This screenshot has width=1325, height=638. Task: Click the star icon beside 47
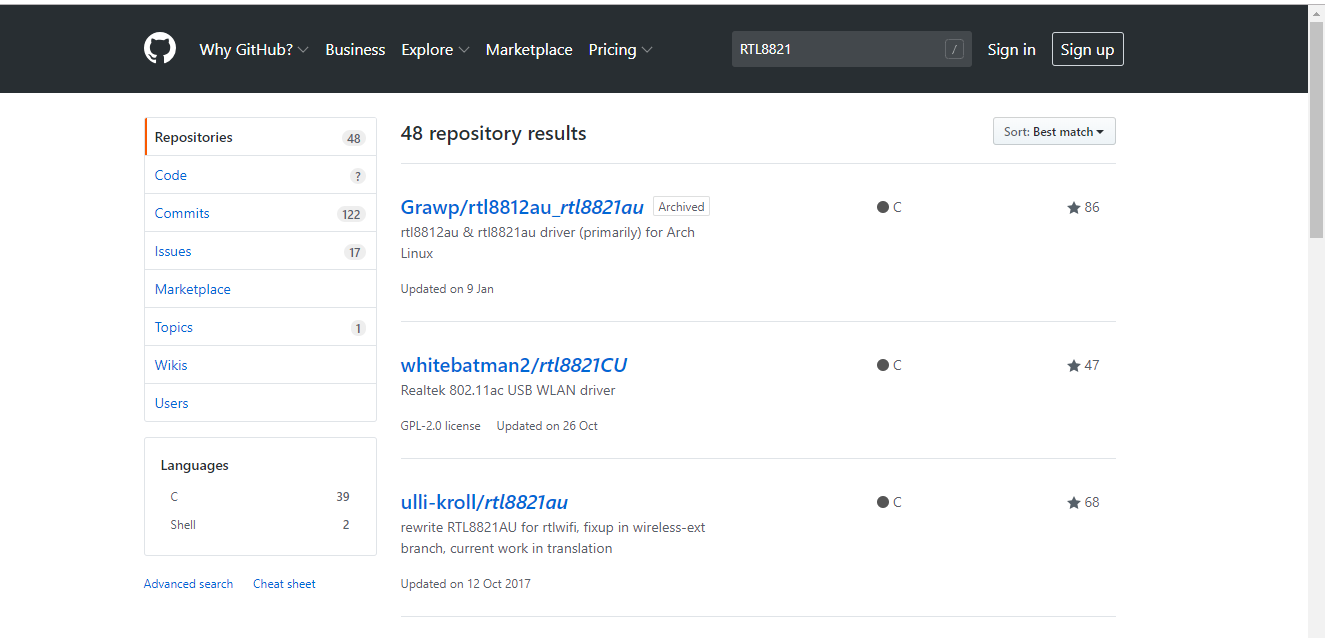click(x=1073, y=366)
